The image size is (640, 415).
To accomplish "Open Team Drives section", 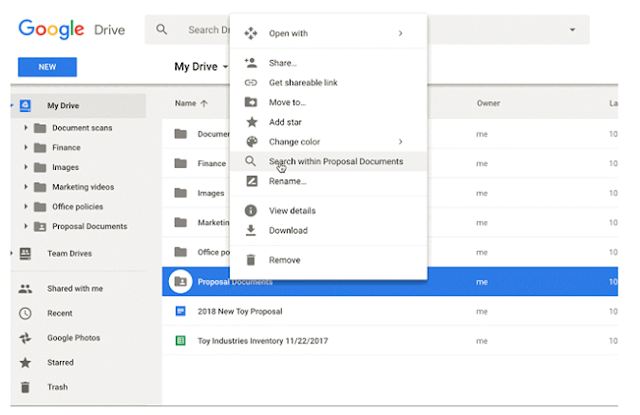I will pos(69,254).
